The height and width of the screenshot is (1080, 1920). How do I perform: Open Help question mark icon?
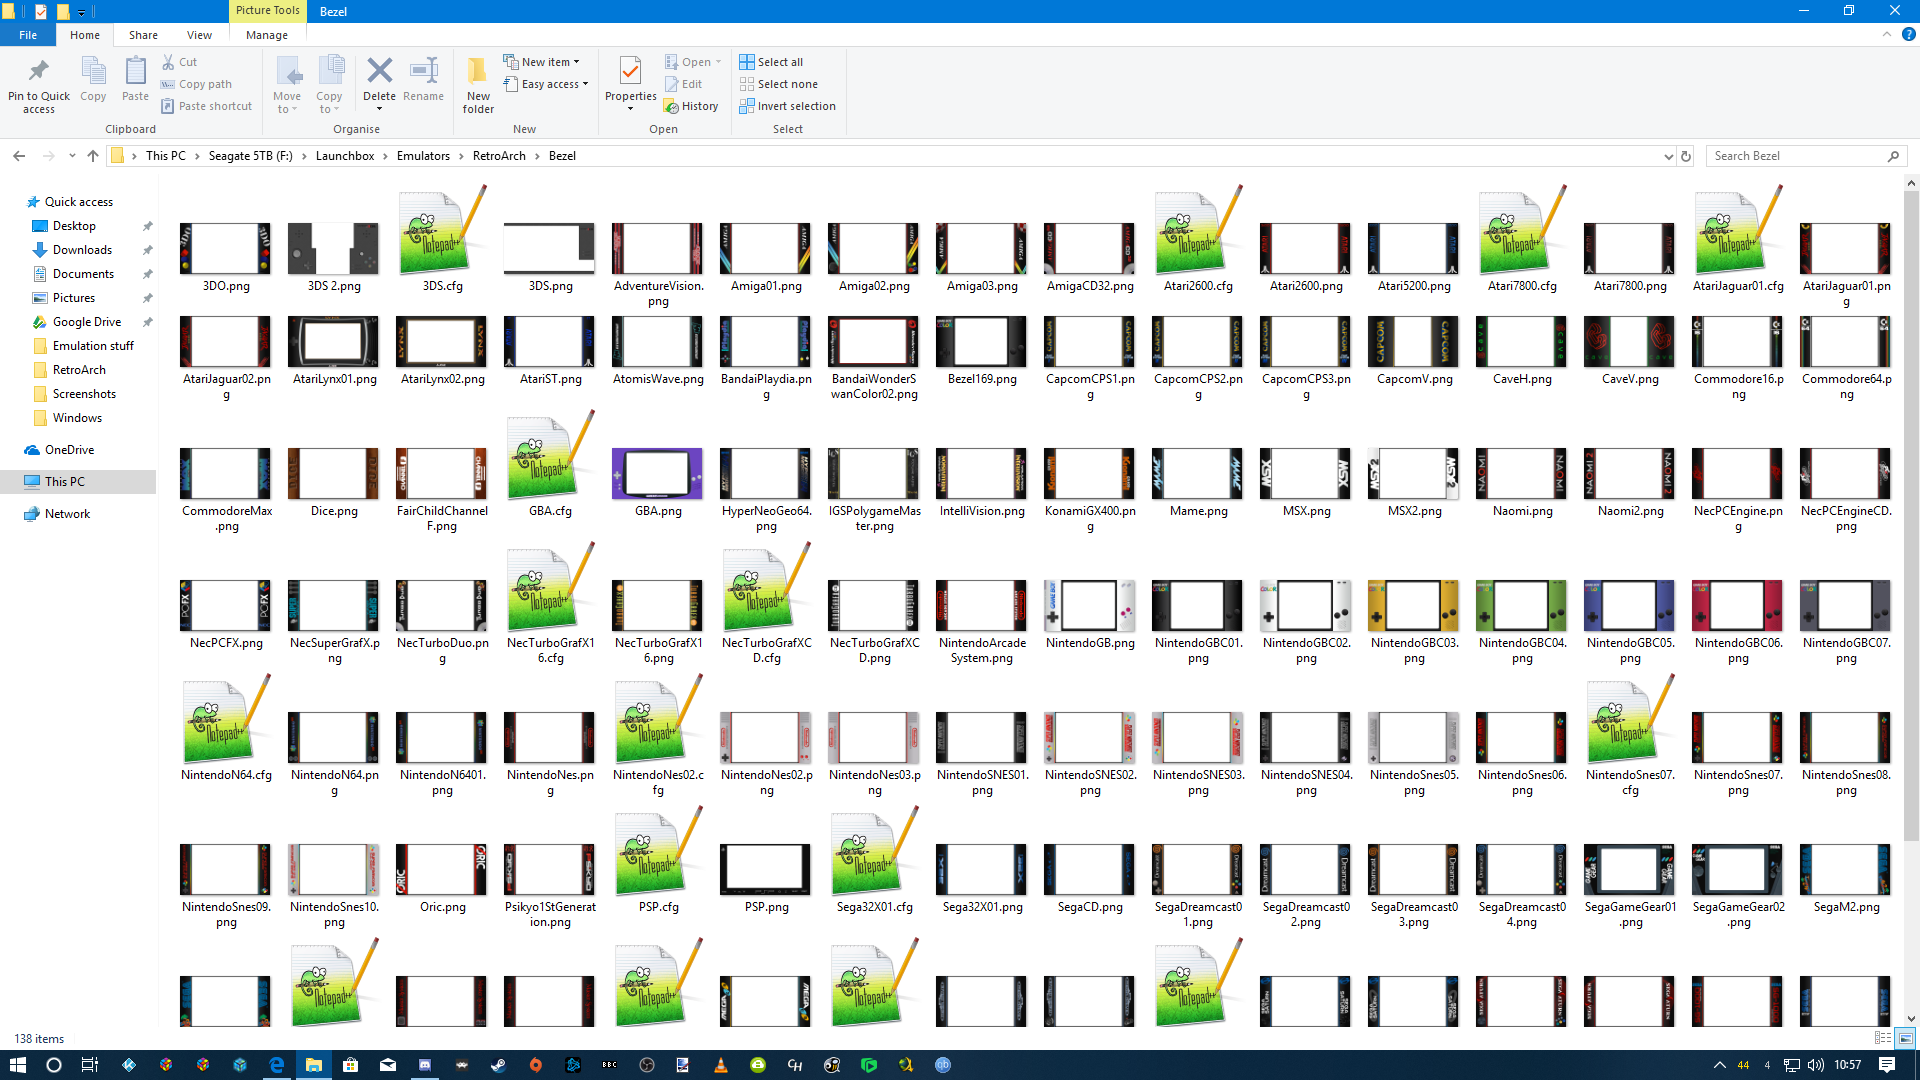point(1908,34)
